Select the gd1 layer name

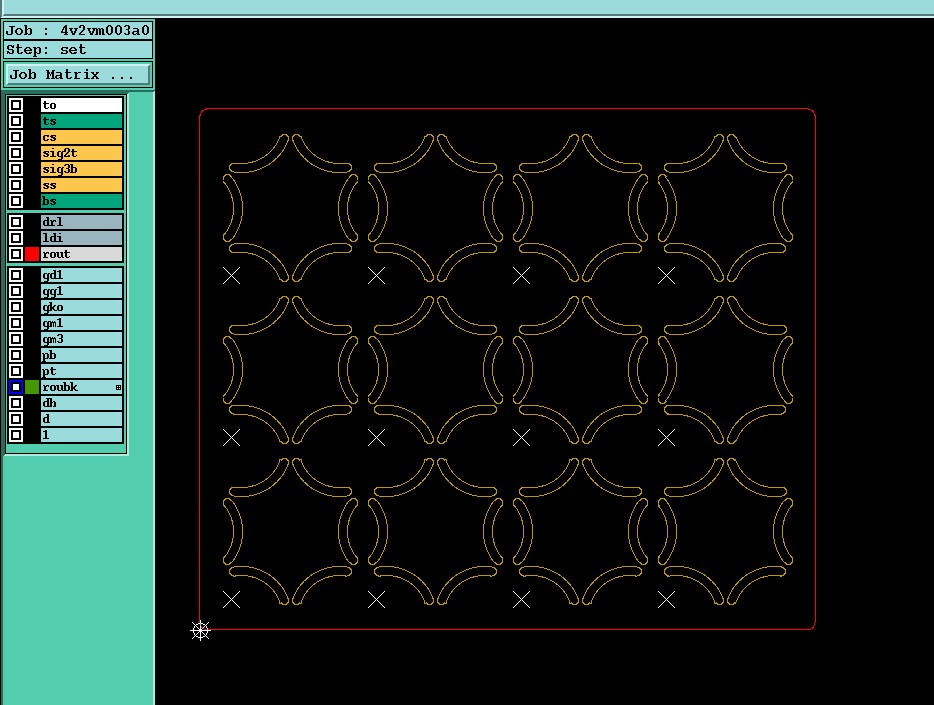coord(82,275)
